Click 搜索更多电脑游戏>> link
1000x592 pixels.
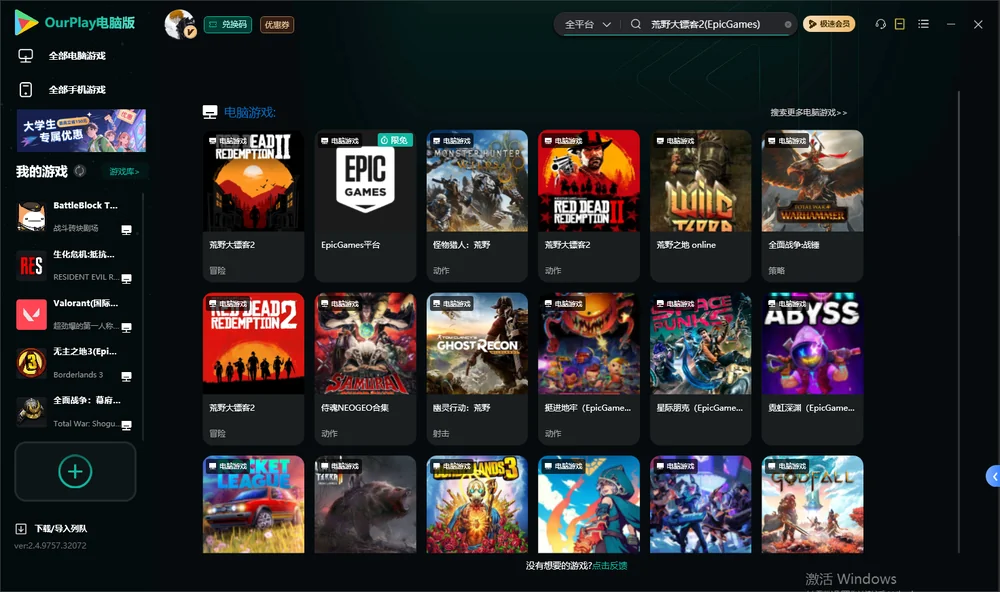point(808,113)
